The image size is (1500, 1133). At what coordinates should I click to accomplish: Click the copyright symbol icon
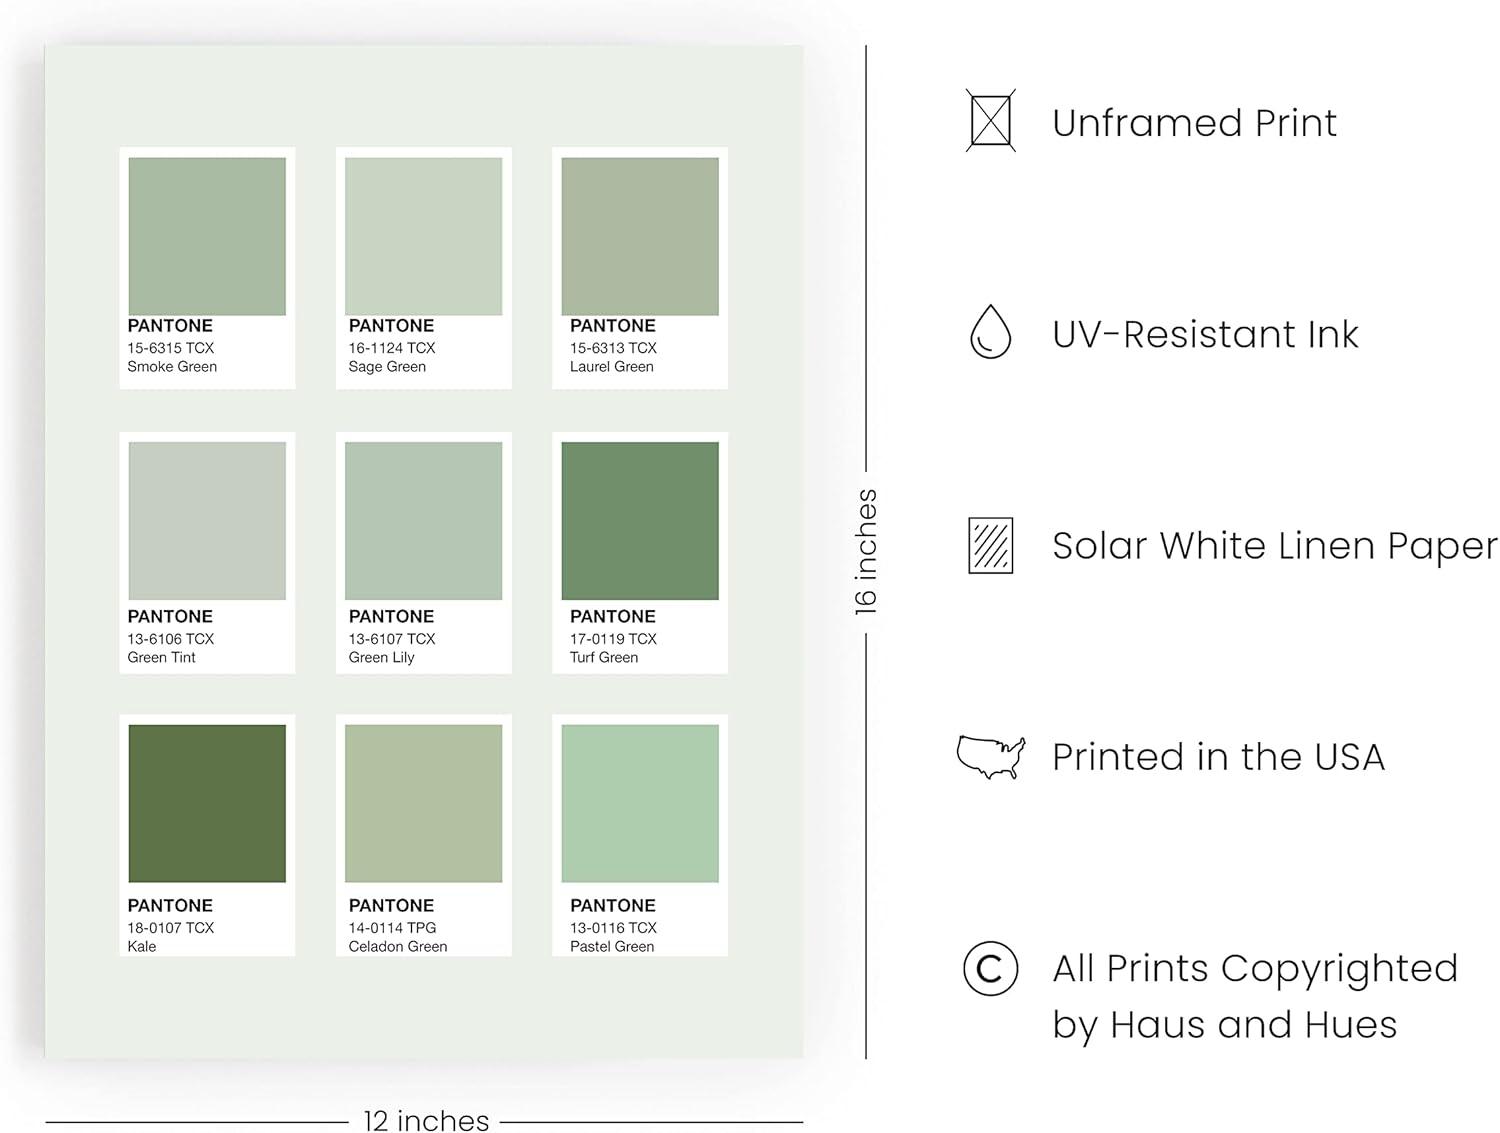pyautogui.click(x=990, y=968)
